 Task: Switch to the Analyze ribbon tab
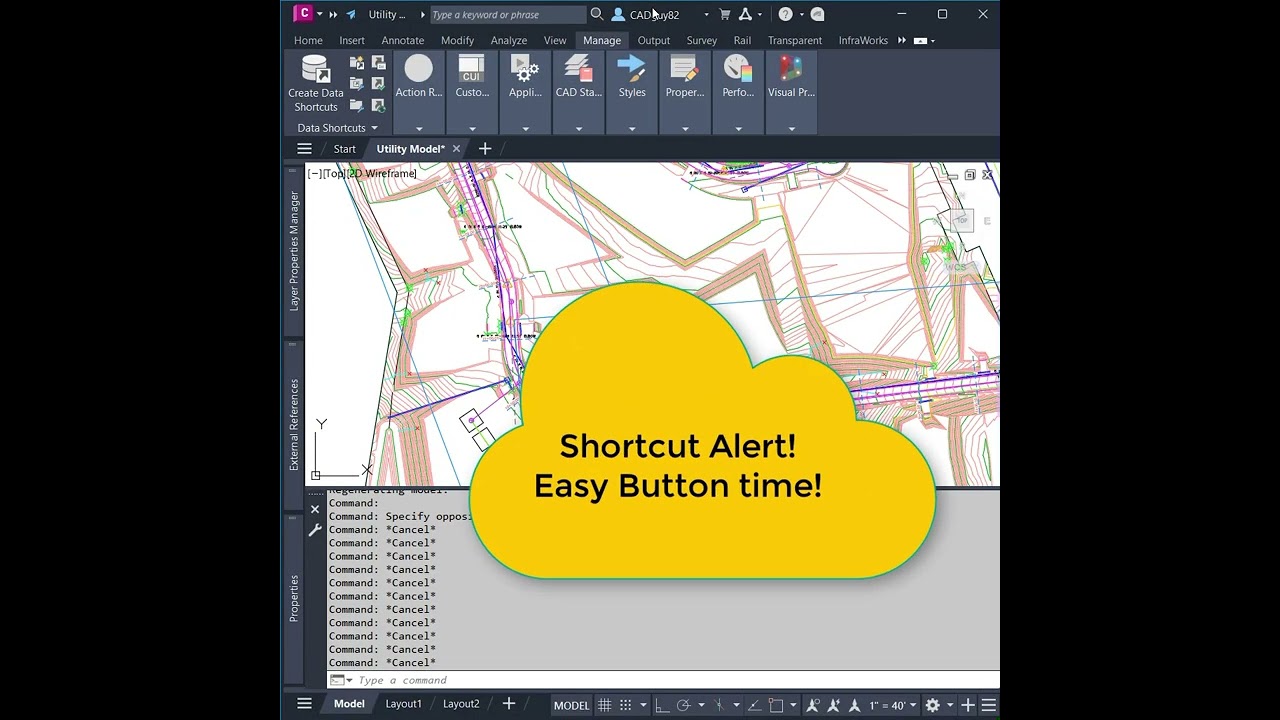508,40
